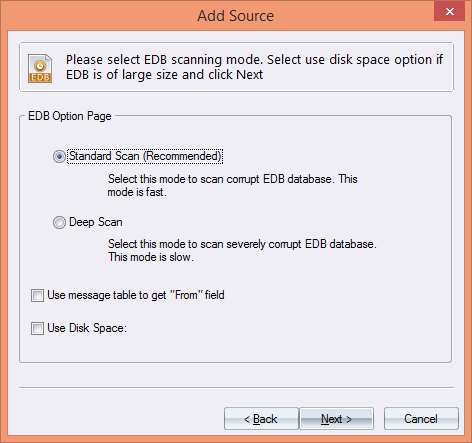This screenshot has height=443, width=472.
Task: Proceed with the 'Next >' button
Action: click(336, 419)
